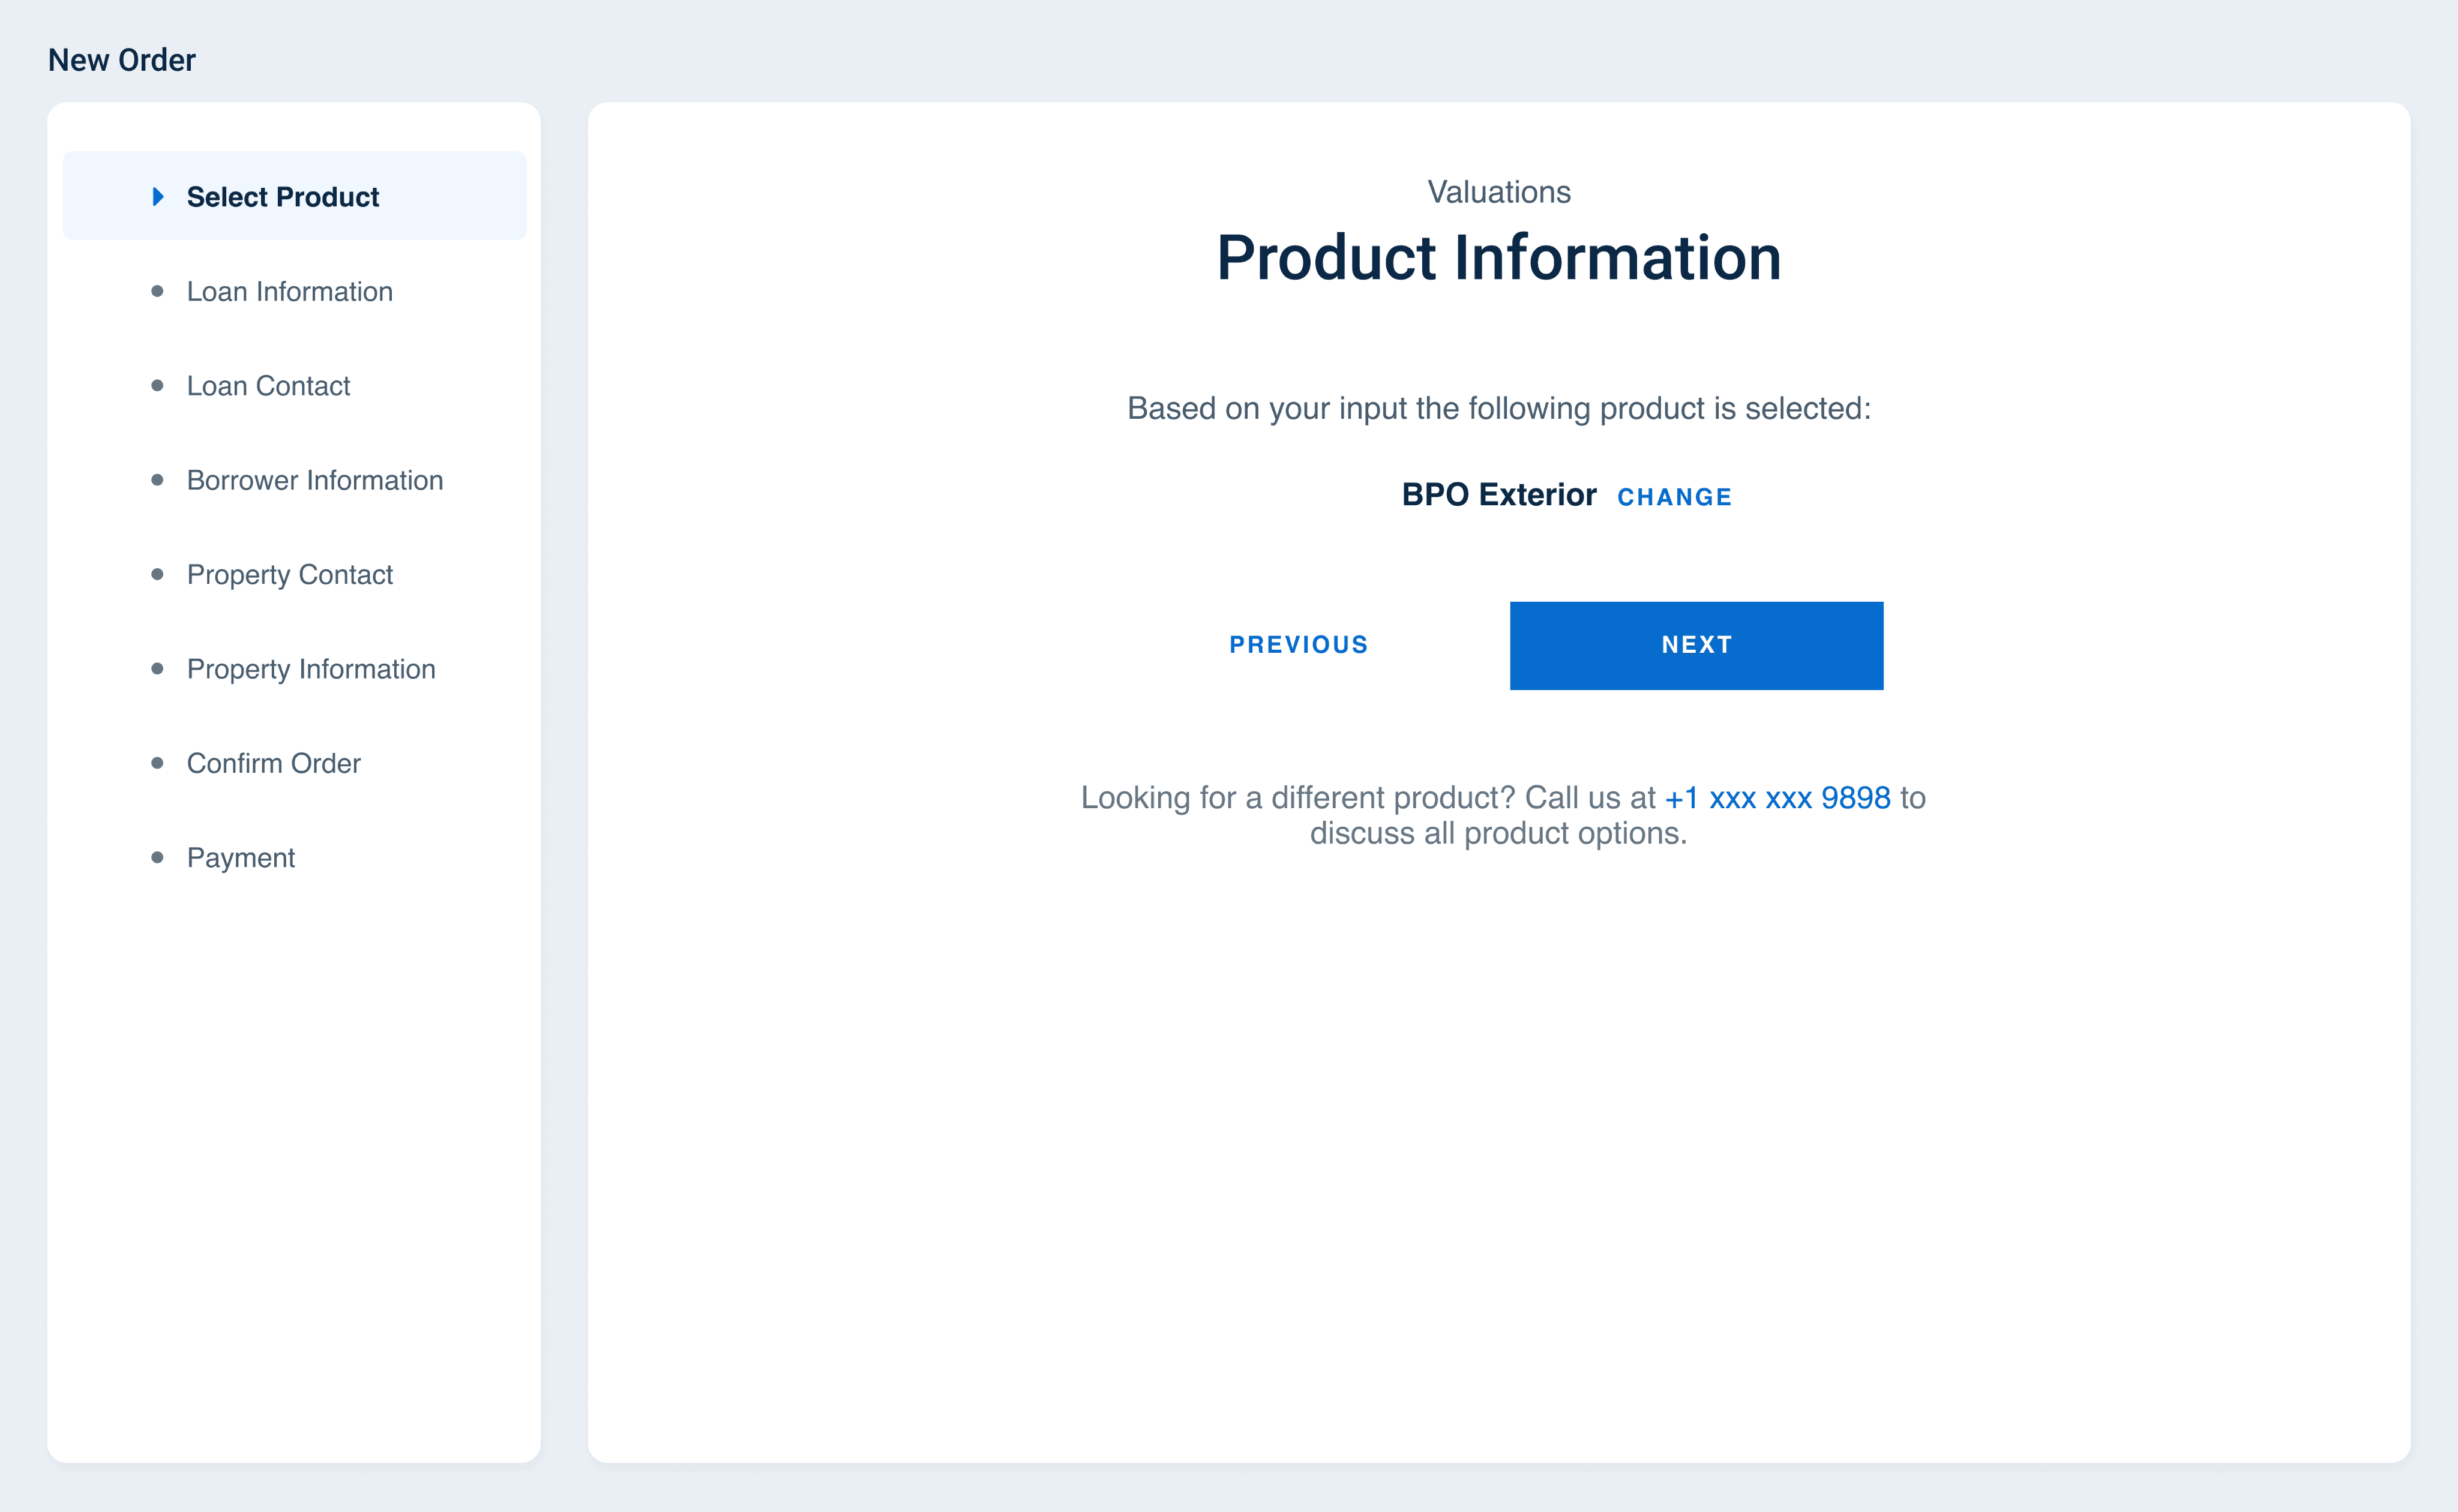Go to Loan Contact step
Viewport: 2458px width, 1512px height.
[x=268, y=386]
